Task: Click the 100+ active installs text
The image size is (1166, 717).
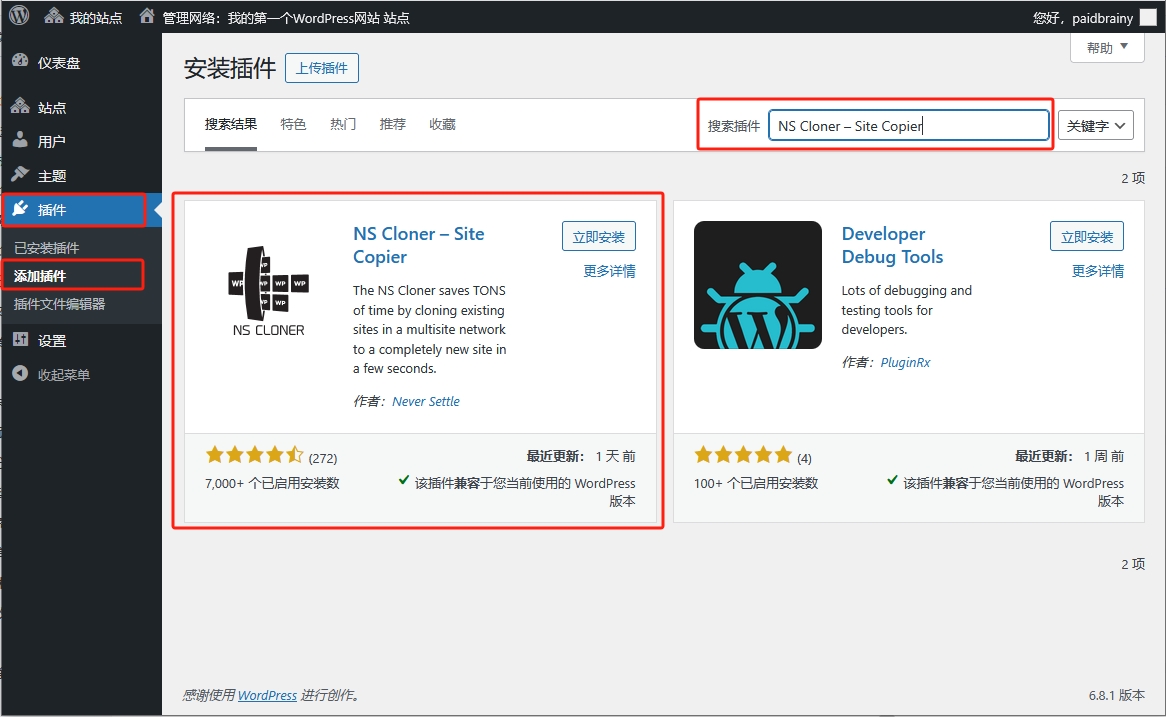Action: pos(756,483)
